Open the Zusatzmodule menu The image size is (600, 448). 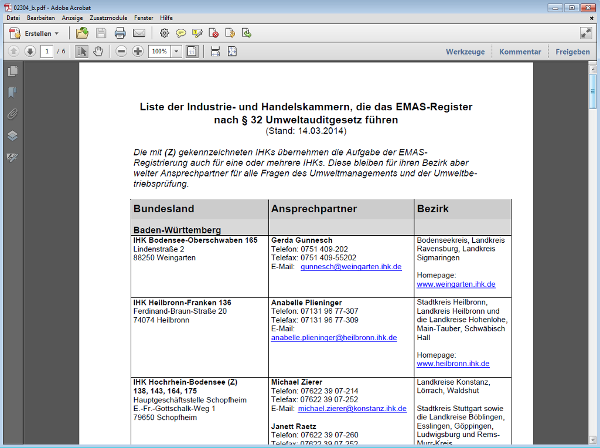pos(109,18)
